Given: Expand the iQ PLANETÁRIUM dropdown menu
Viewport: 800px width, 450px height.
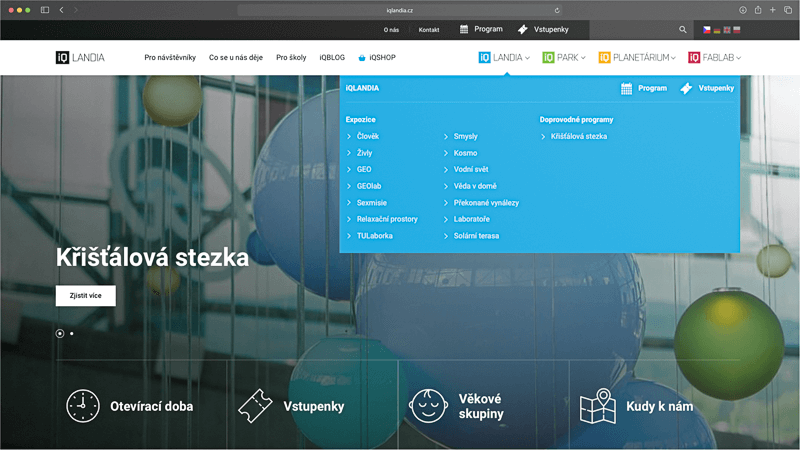Looking at the screenshot, I should [x=637, y=58].
